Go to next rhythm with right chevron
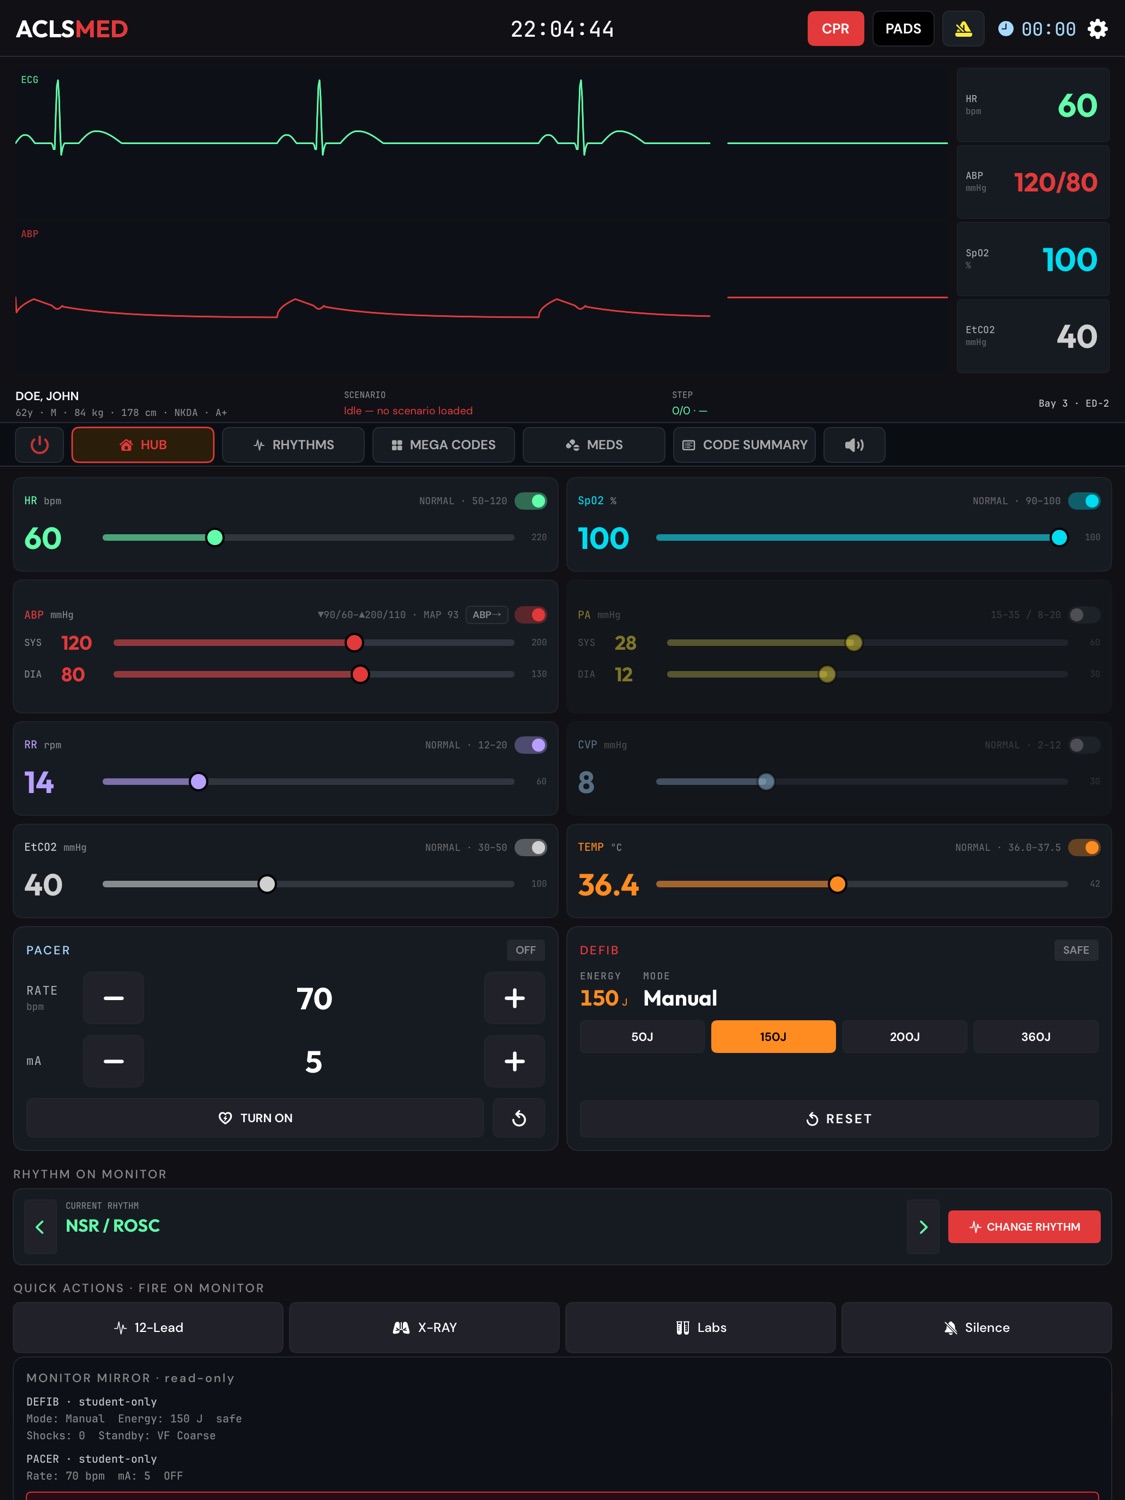The width and height of the screenshot is (1125, 1500). (x=923, y=1227)
